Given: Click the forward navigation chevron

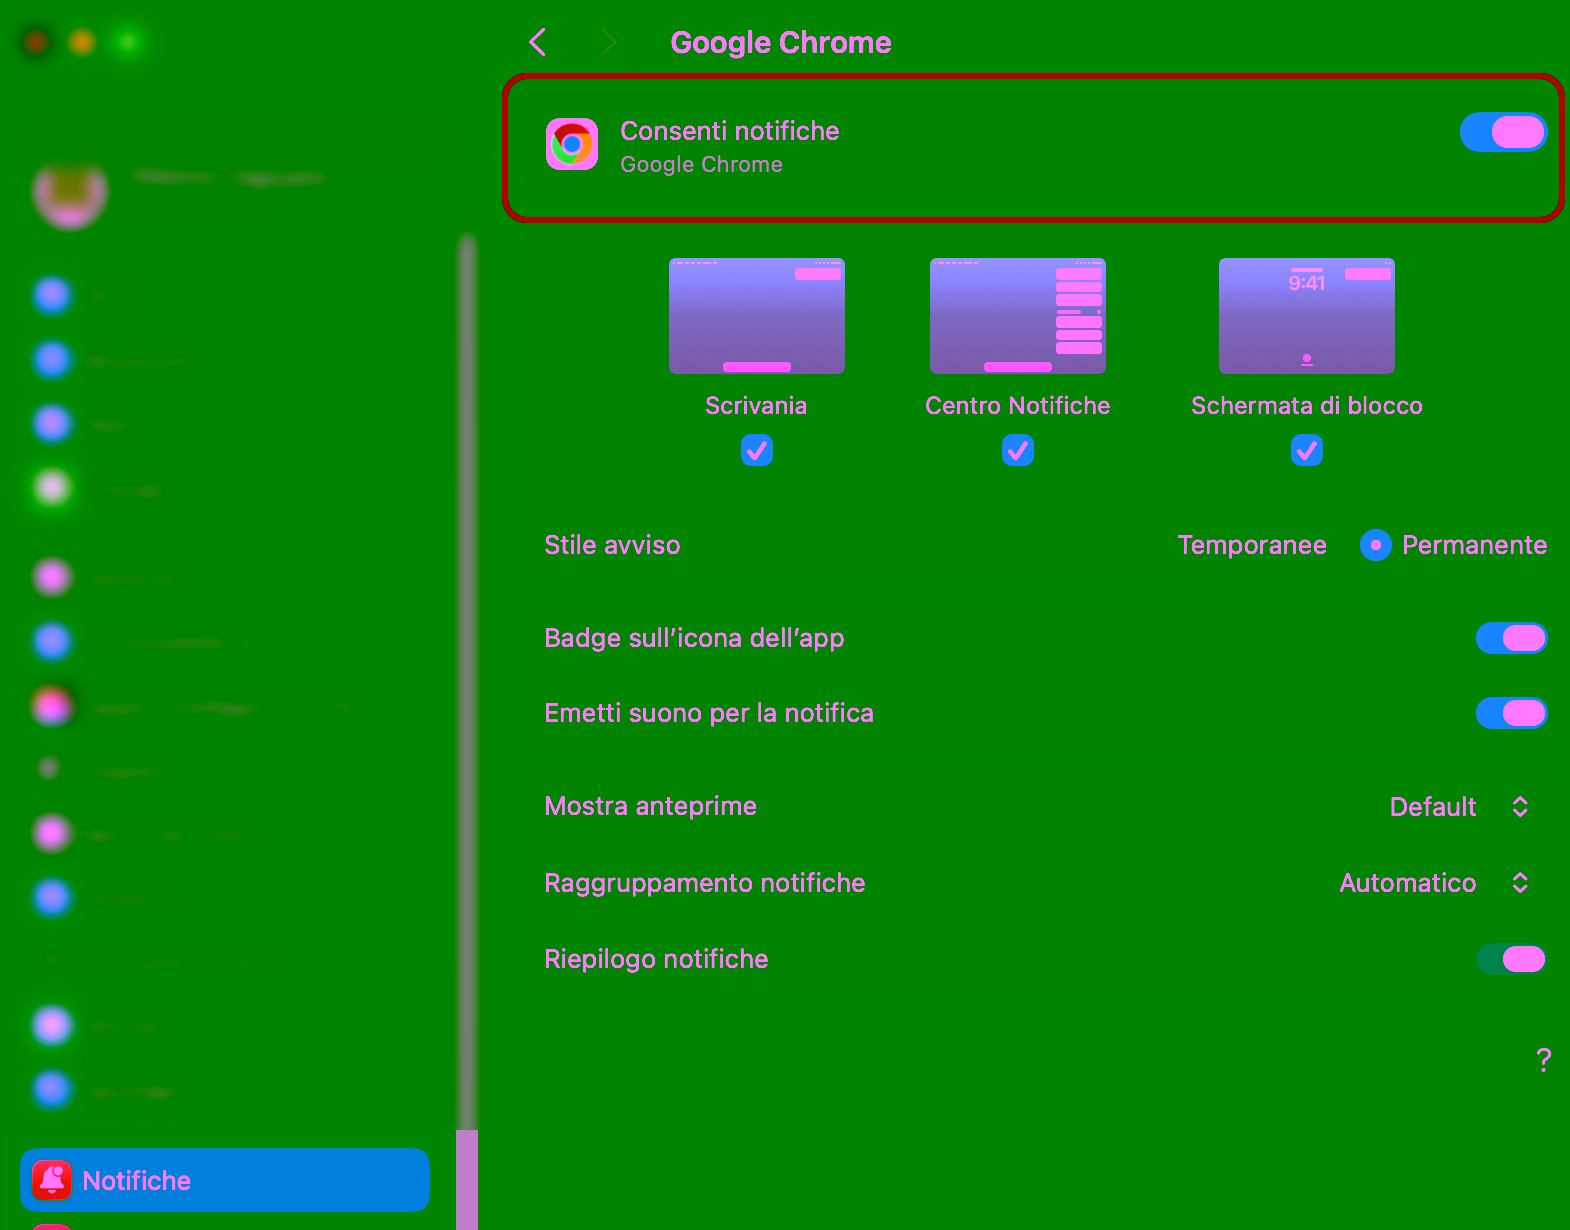Looking at the screenshot, I should [x=608, y=42].
